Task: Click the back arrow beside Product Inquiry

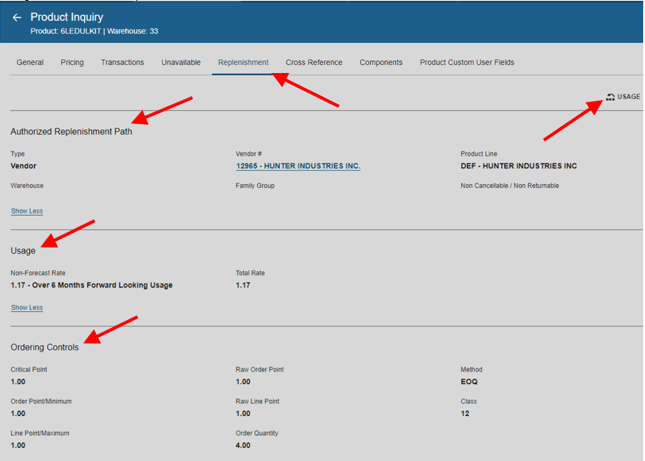Action: click(x=17, y=17)
